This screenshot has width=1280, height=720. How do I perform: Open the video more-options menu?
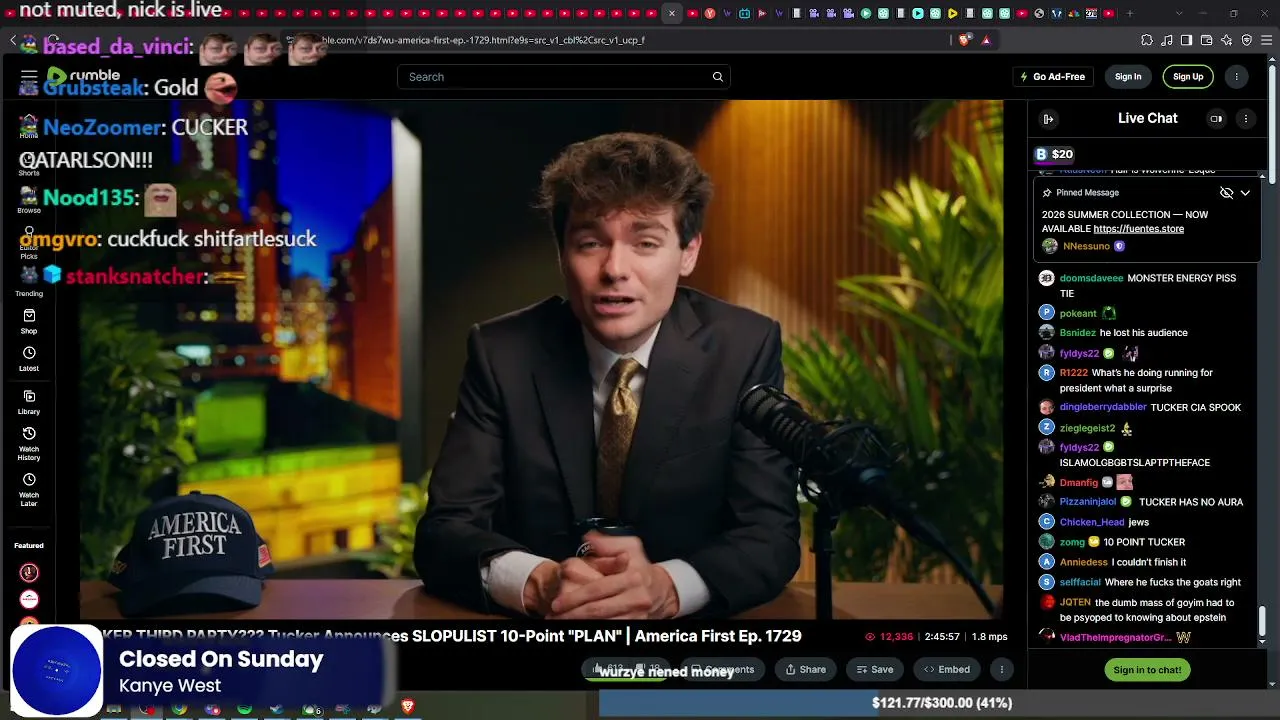point(1001,670)
